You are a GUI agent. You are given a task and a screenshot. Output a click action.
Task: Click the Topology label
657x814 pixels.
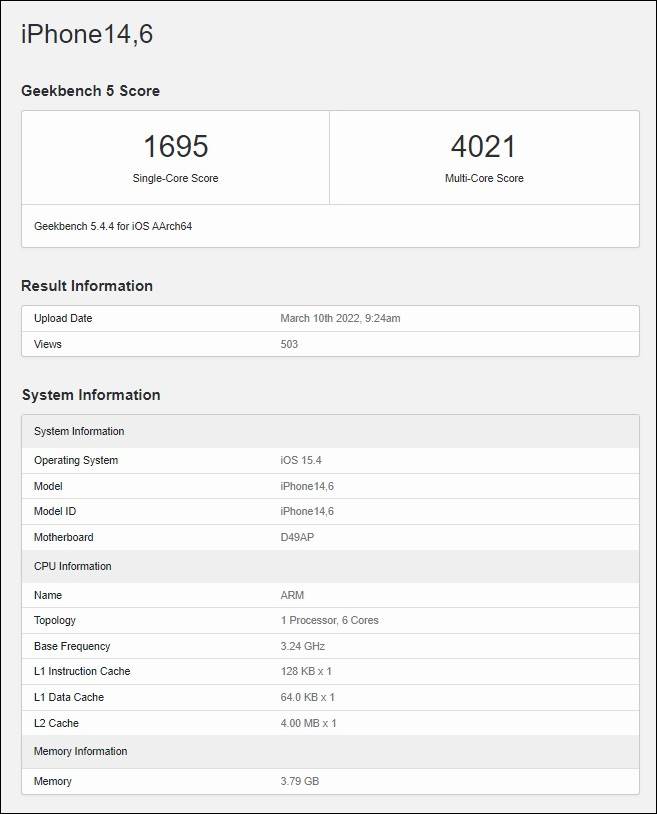coord(55,620)
